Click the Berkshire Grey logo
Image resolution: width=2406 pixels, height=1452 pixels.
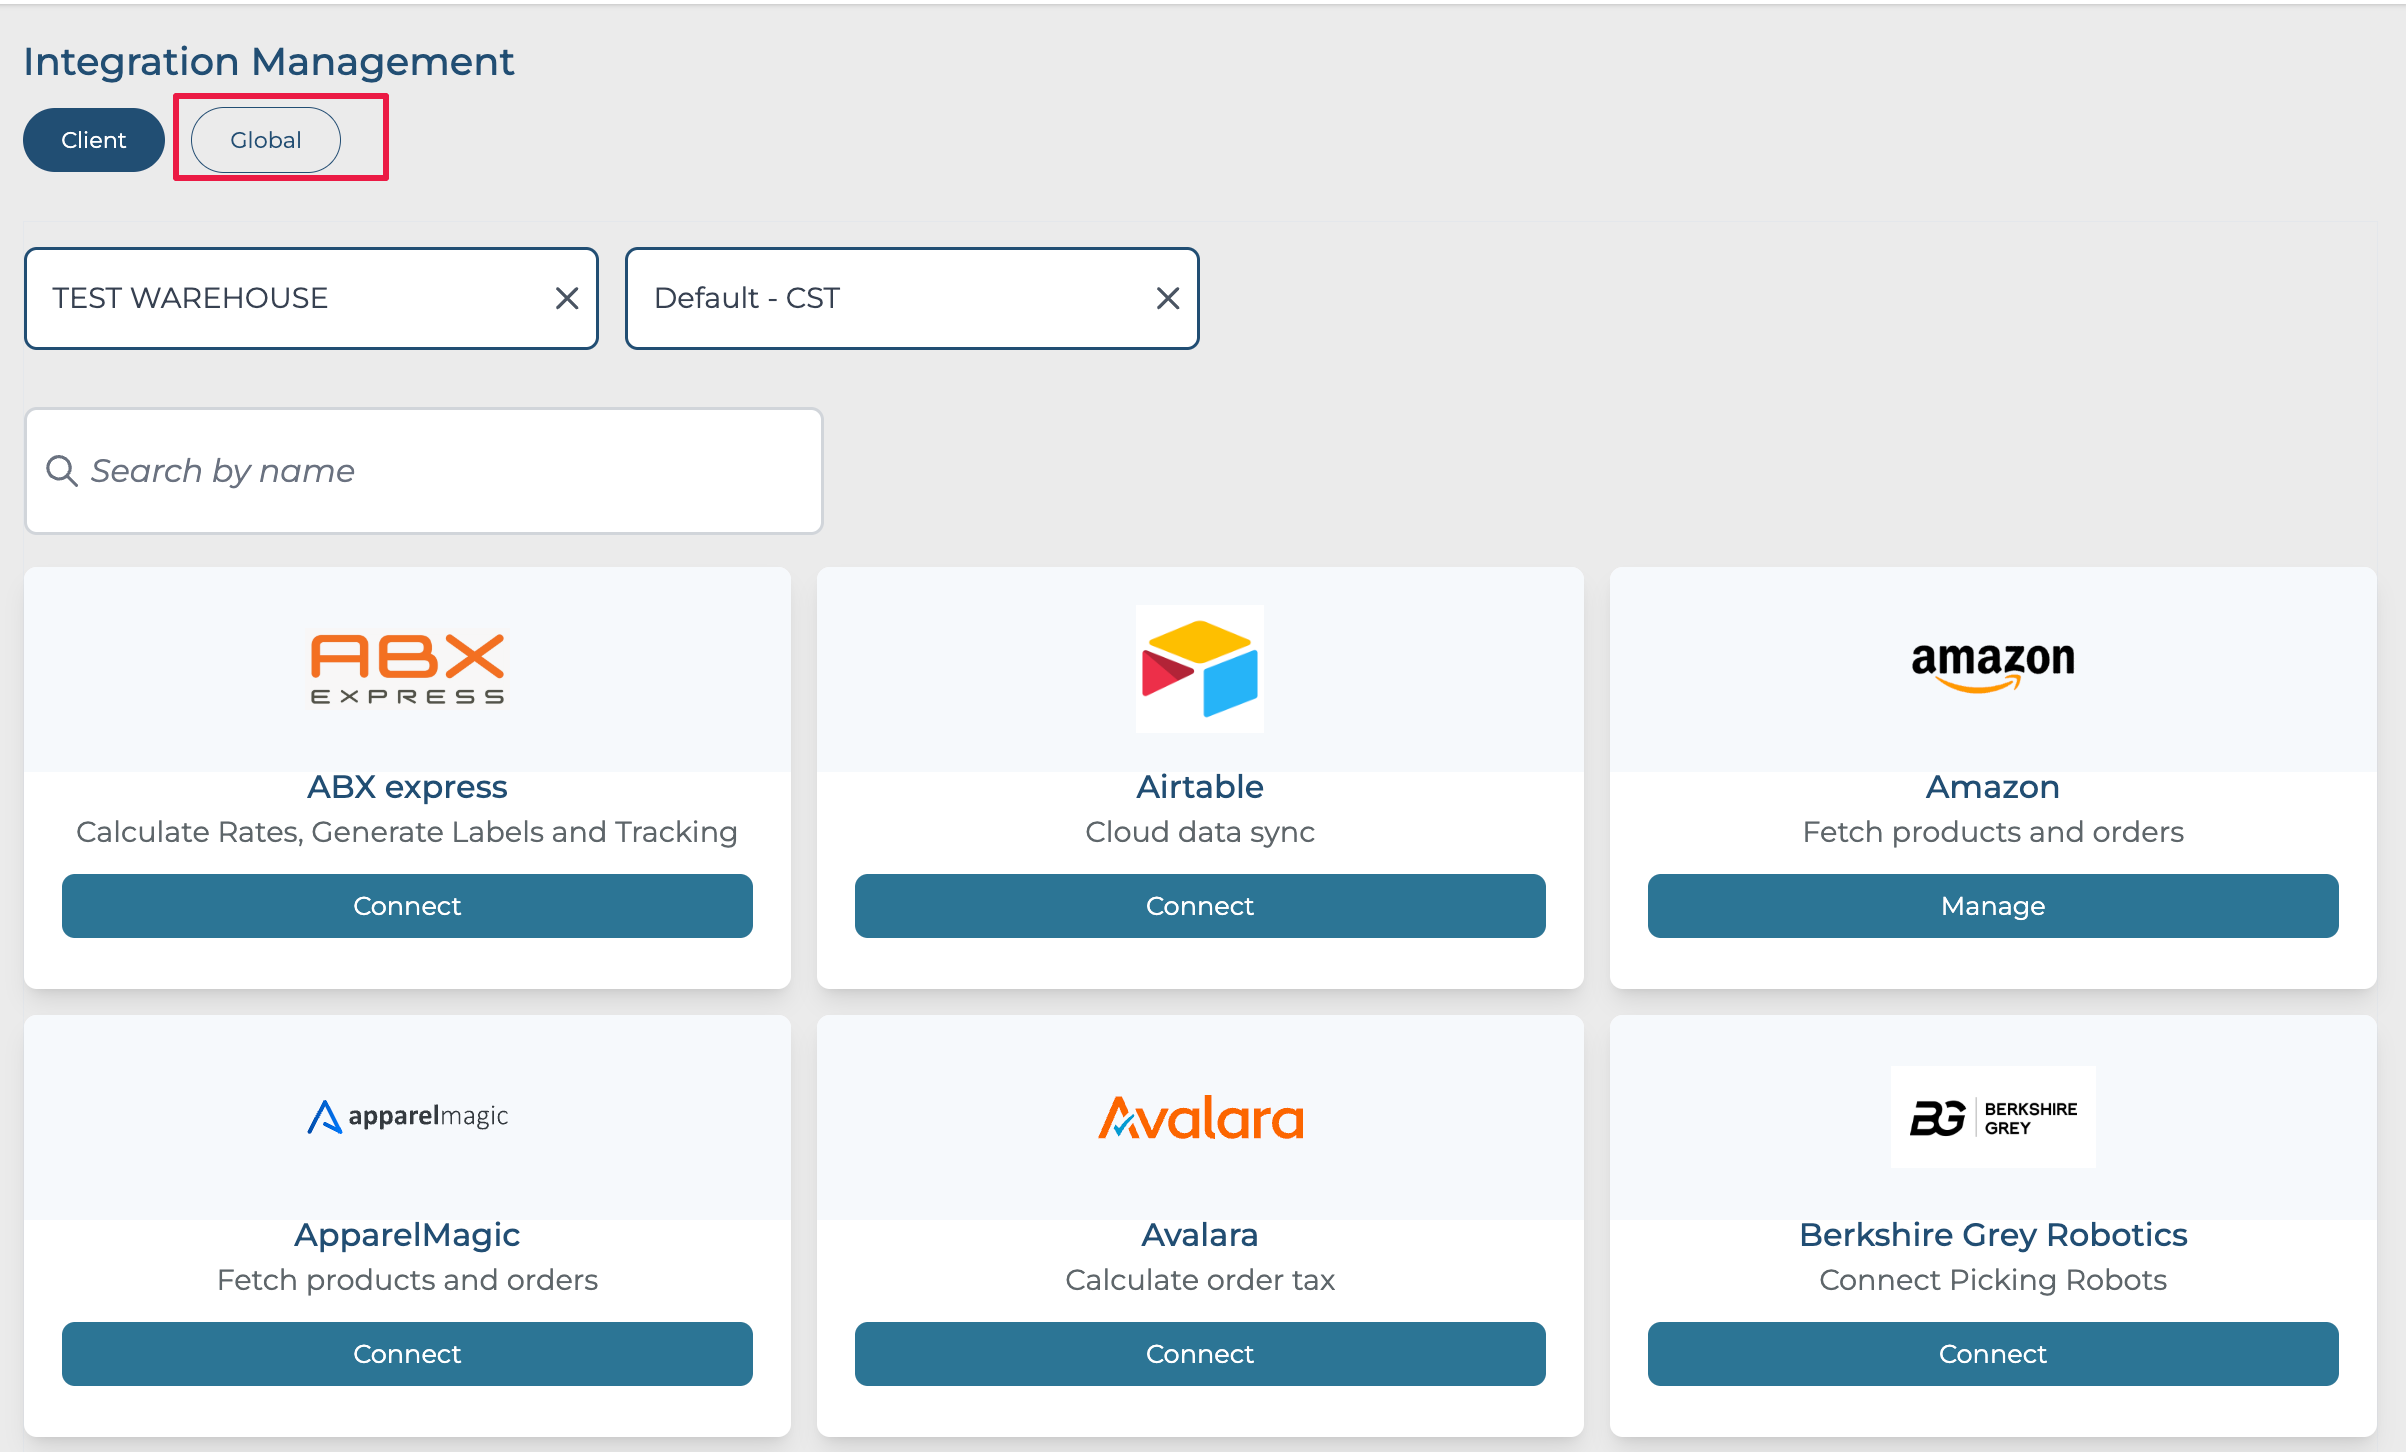point(1992,1117)
